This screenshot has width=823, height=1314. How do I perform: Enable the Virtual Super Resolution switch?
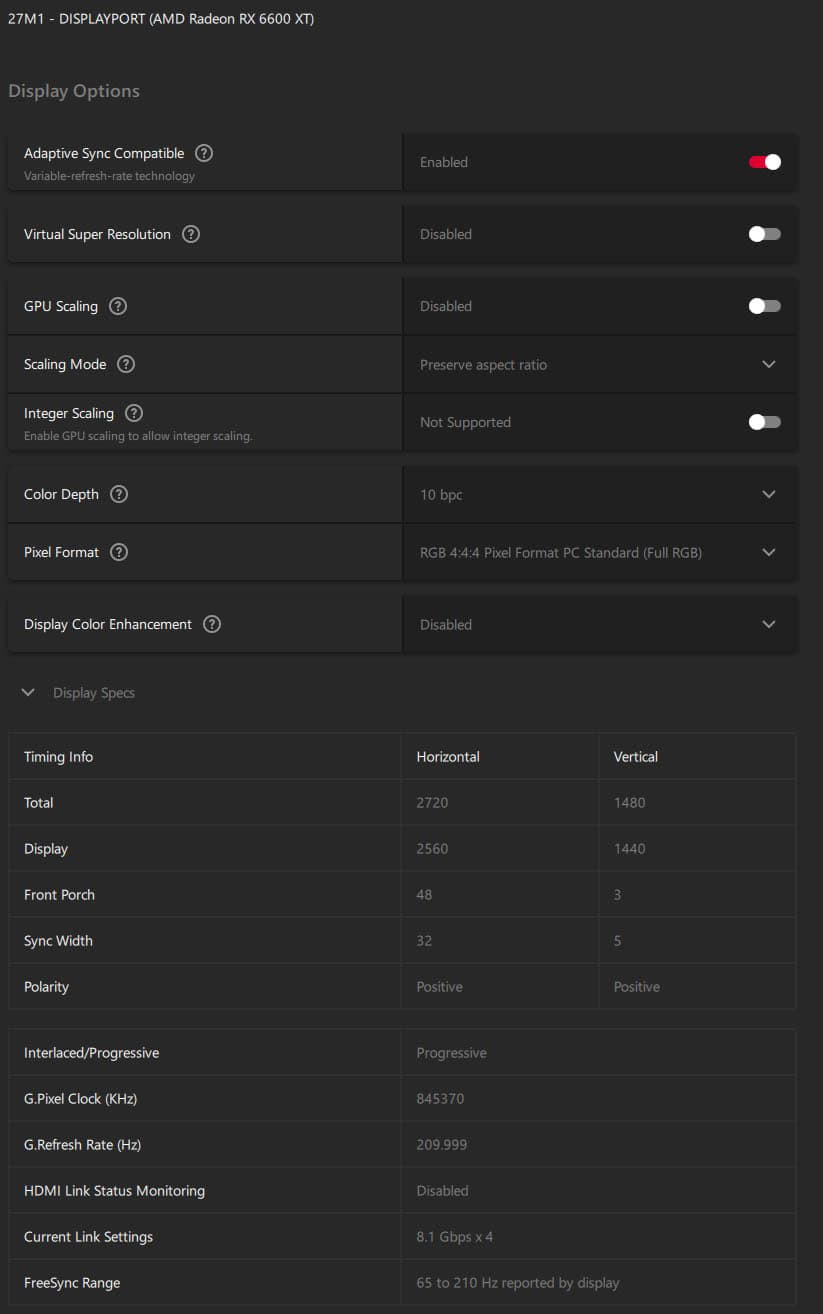tap(764, 234)
